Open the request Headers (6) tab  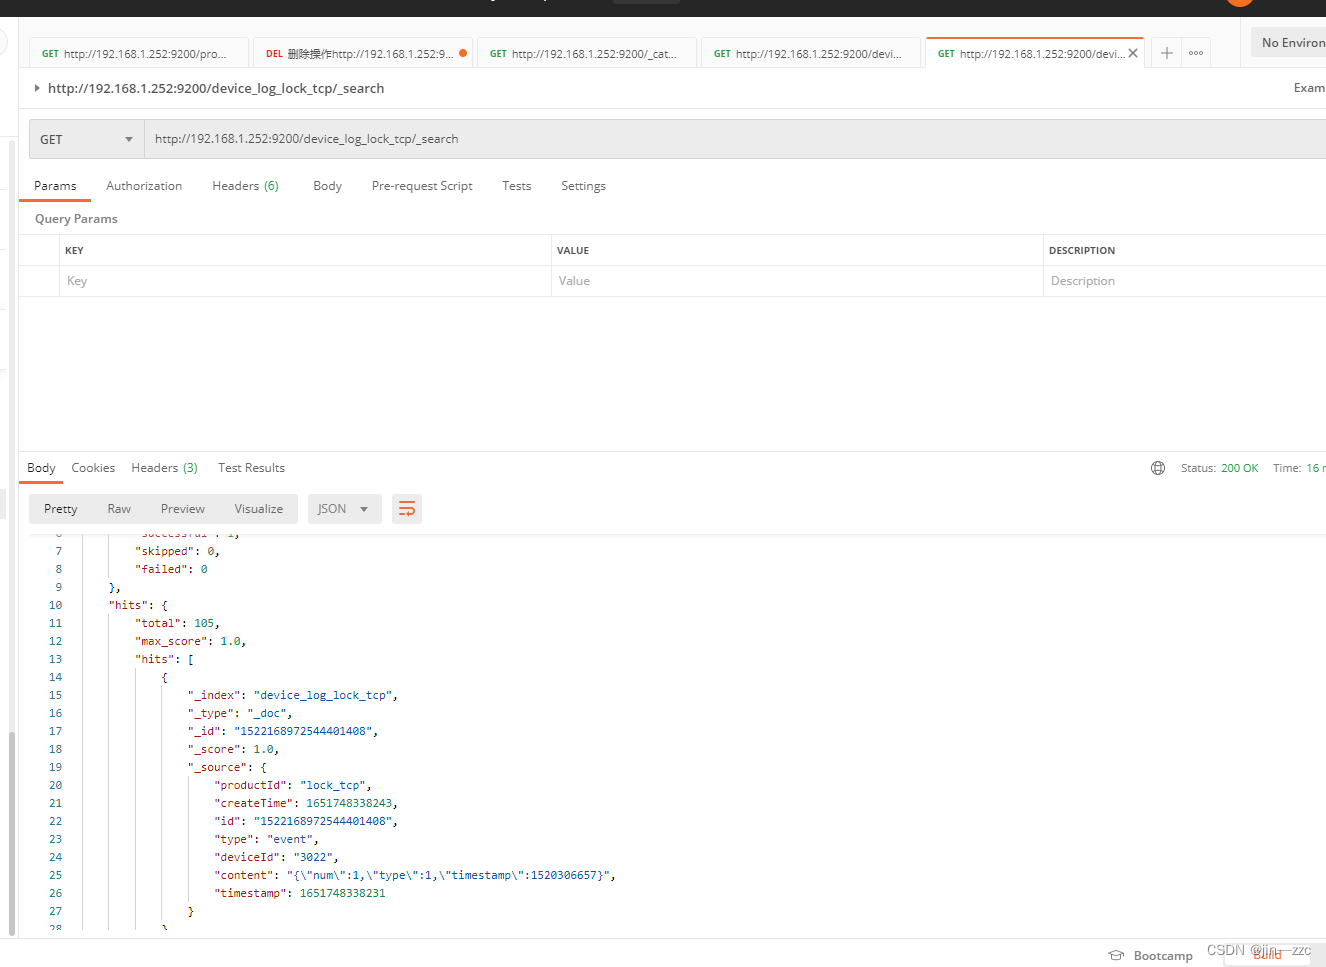245,186
